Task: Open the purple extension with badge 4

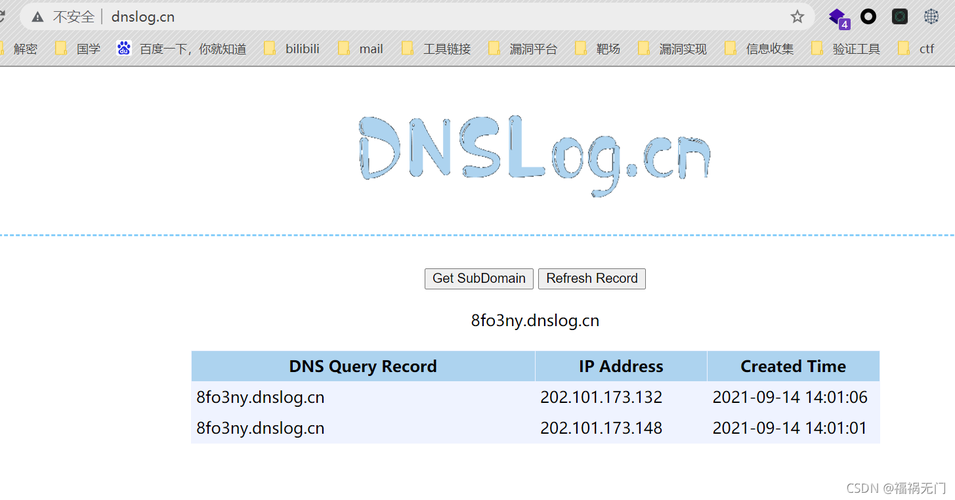Action: point(839,18)
